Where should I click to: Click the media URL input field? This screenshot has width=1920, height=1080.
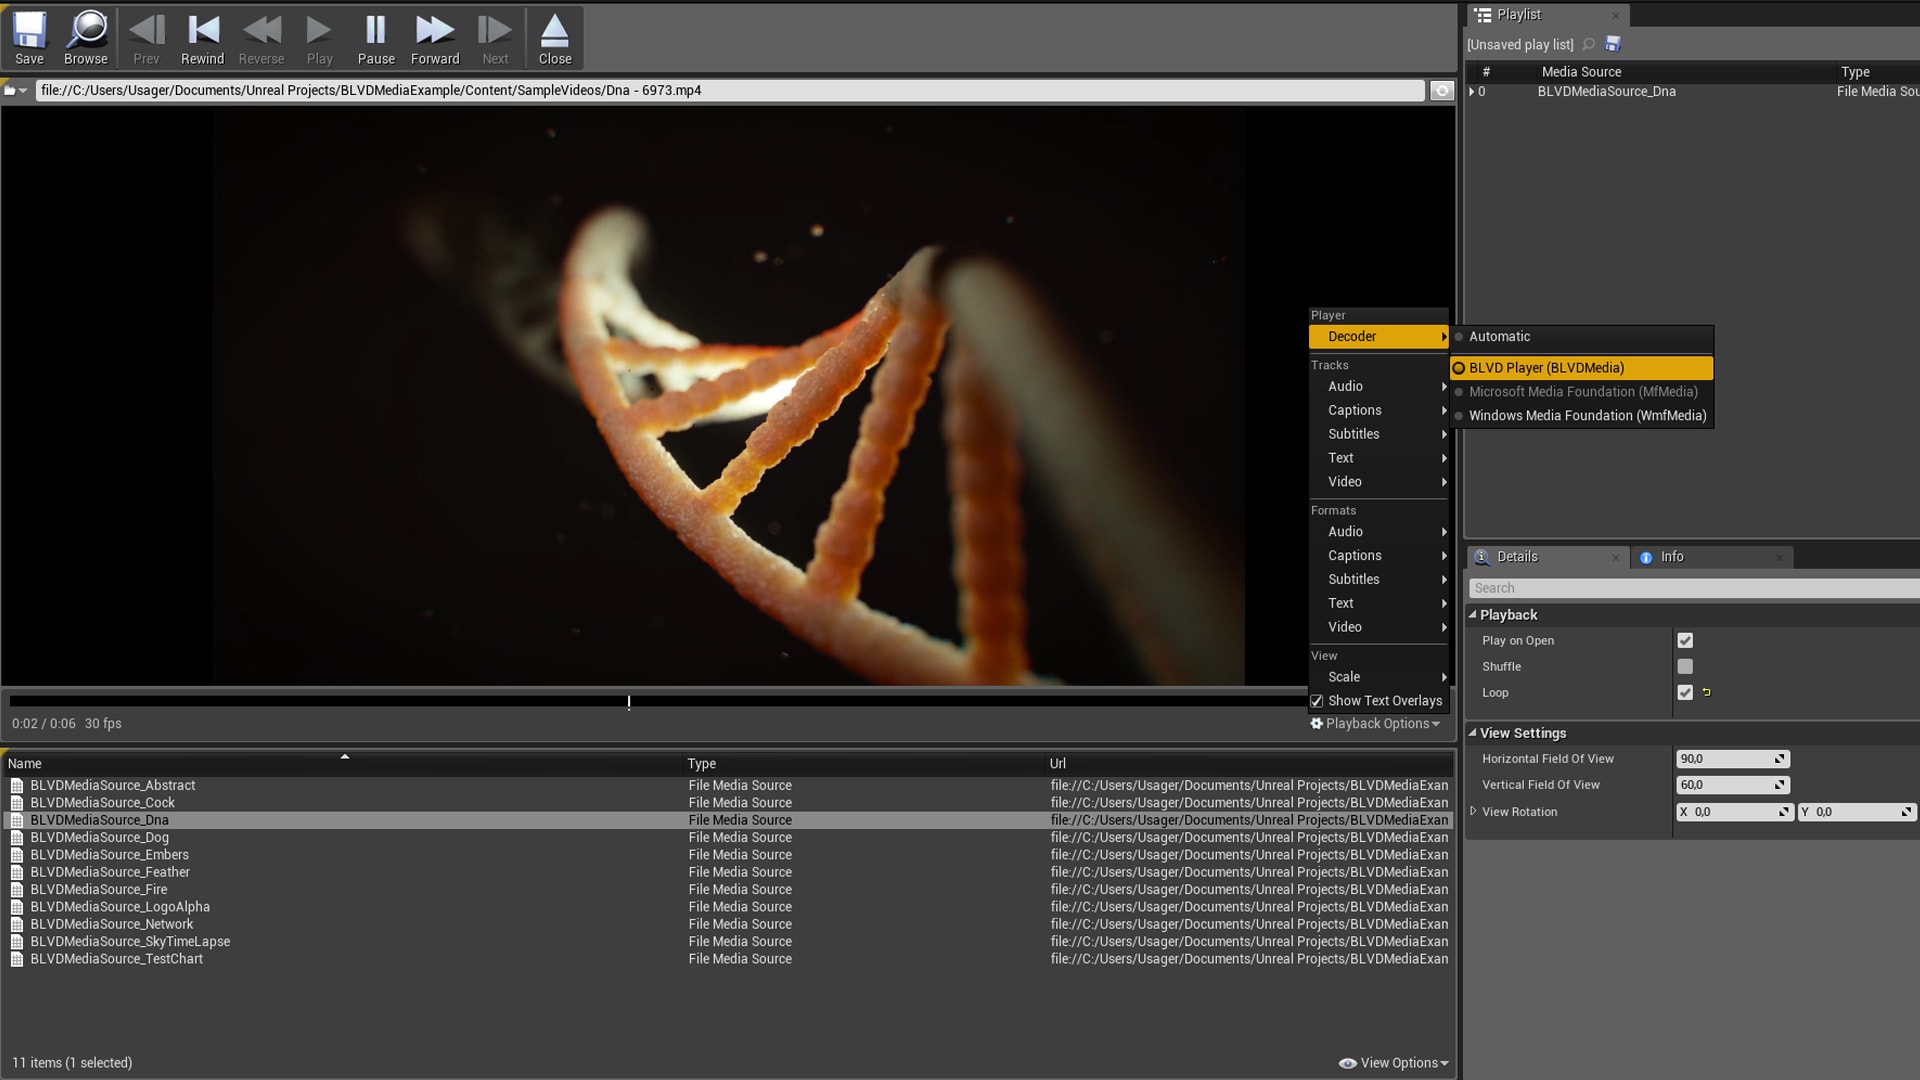[x=730, y=90]
